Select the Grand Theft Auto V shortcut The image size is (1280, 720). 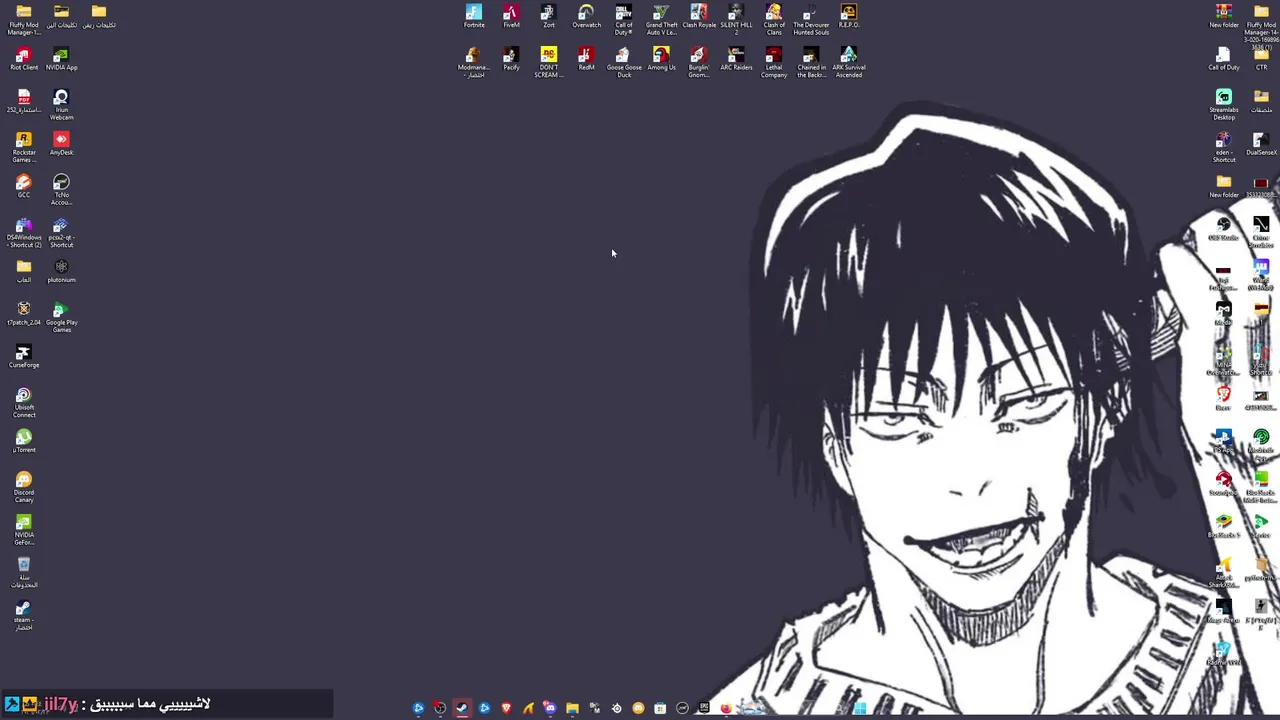coord(661,20)
